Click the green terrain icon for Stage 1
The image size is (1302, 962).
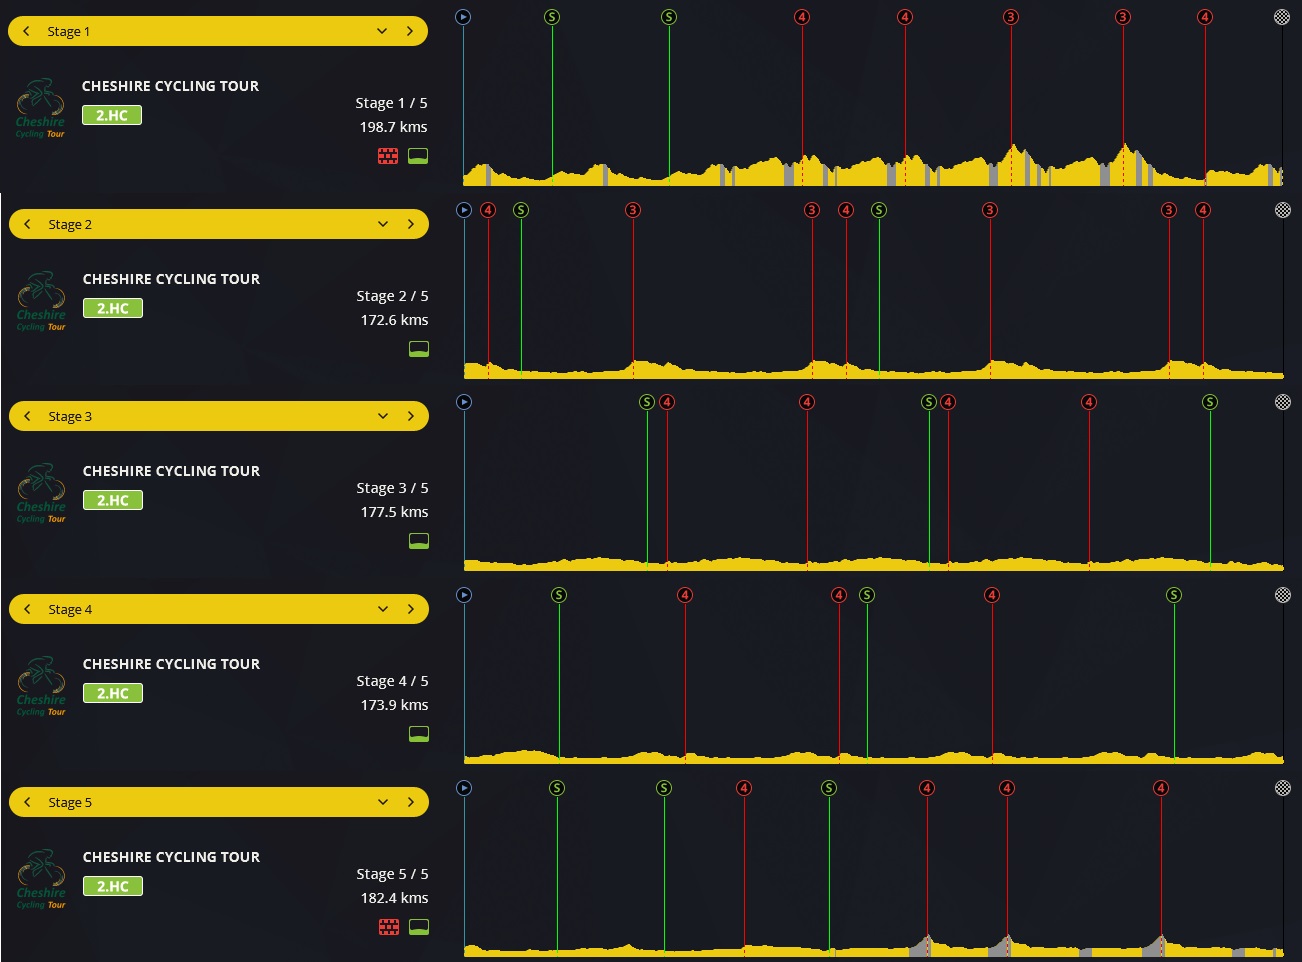click(418, 156)
